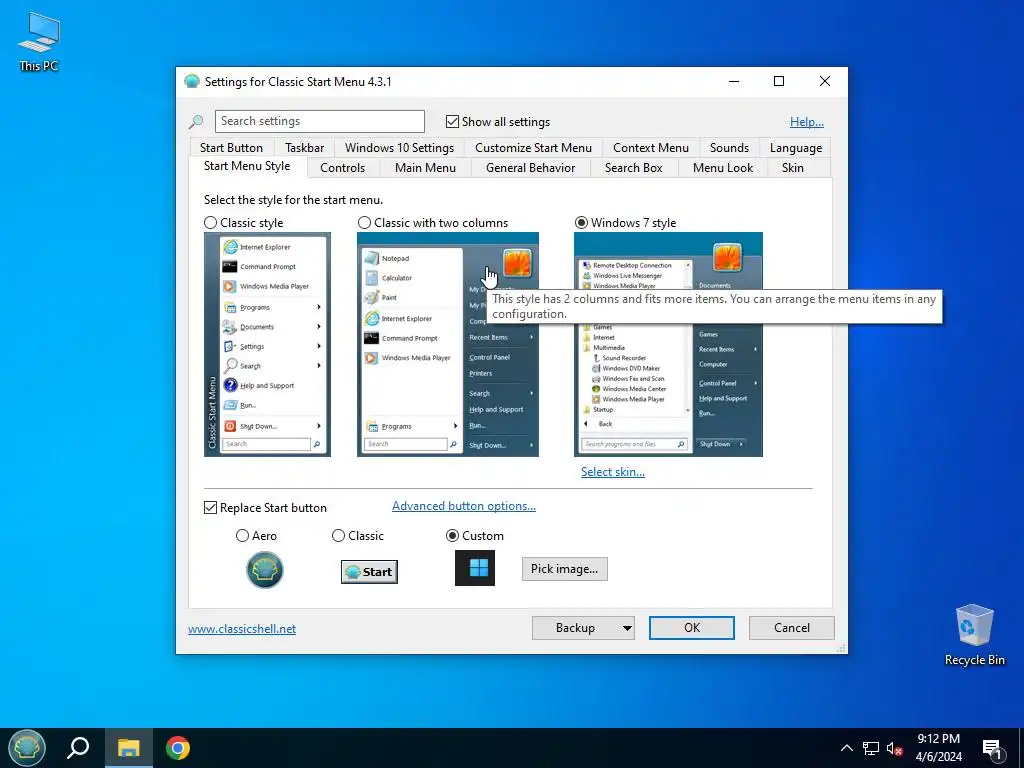Click the Classic style menu preview thumbnail
This screenshot has height=768, width=1024.
(267, 344)
